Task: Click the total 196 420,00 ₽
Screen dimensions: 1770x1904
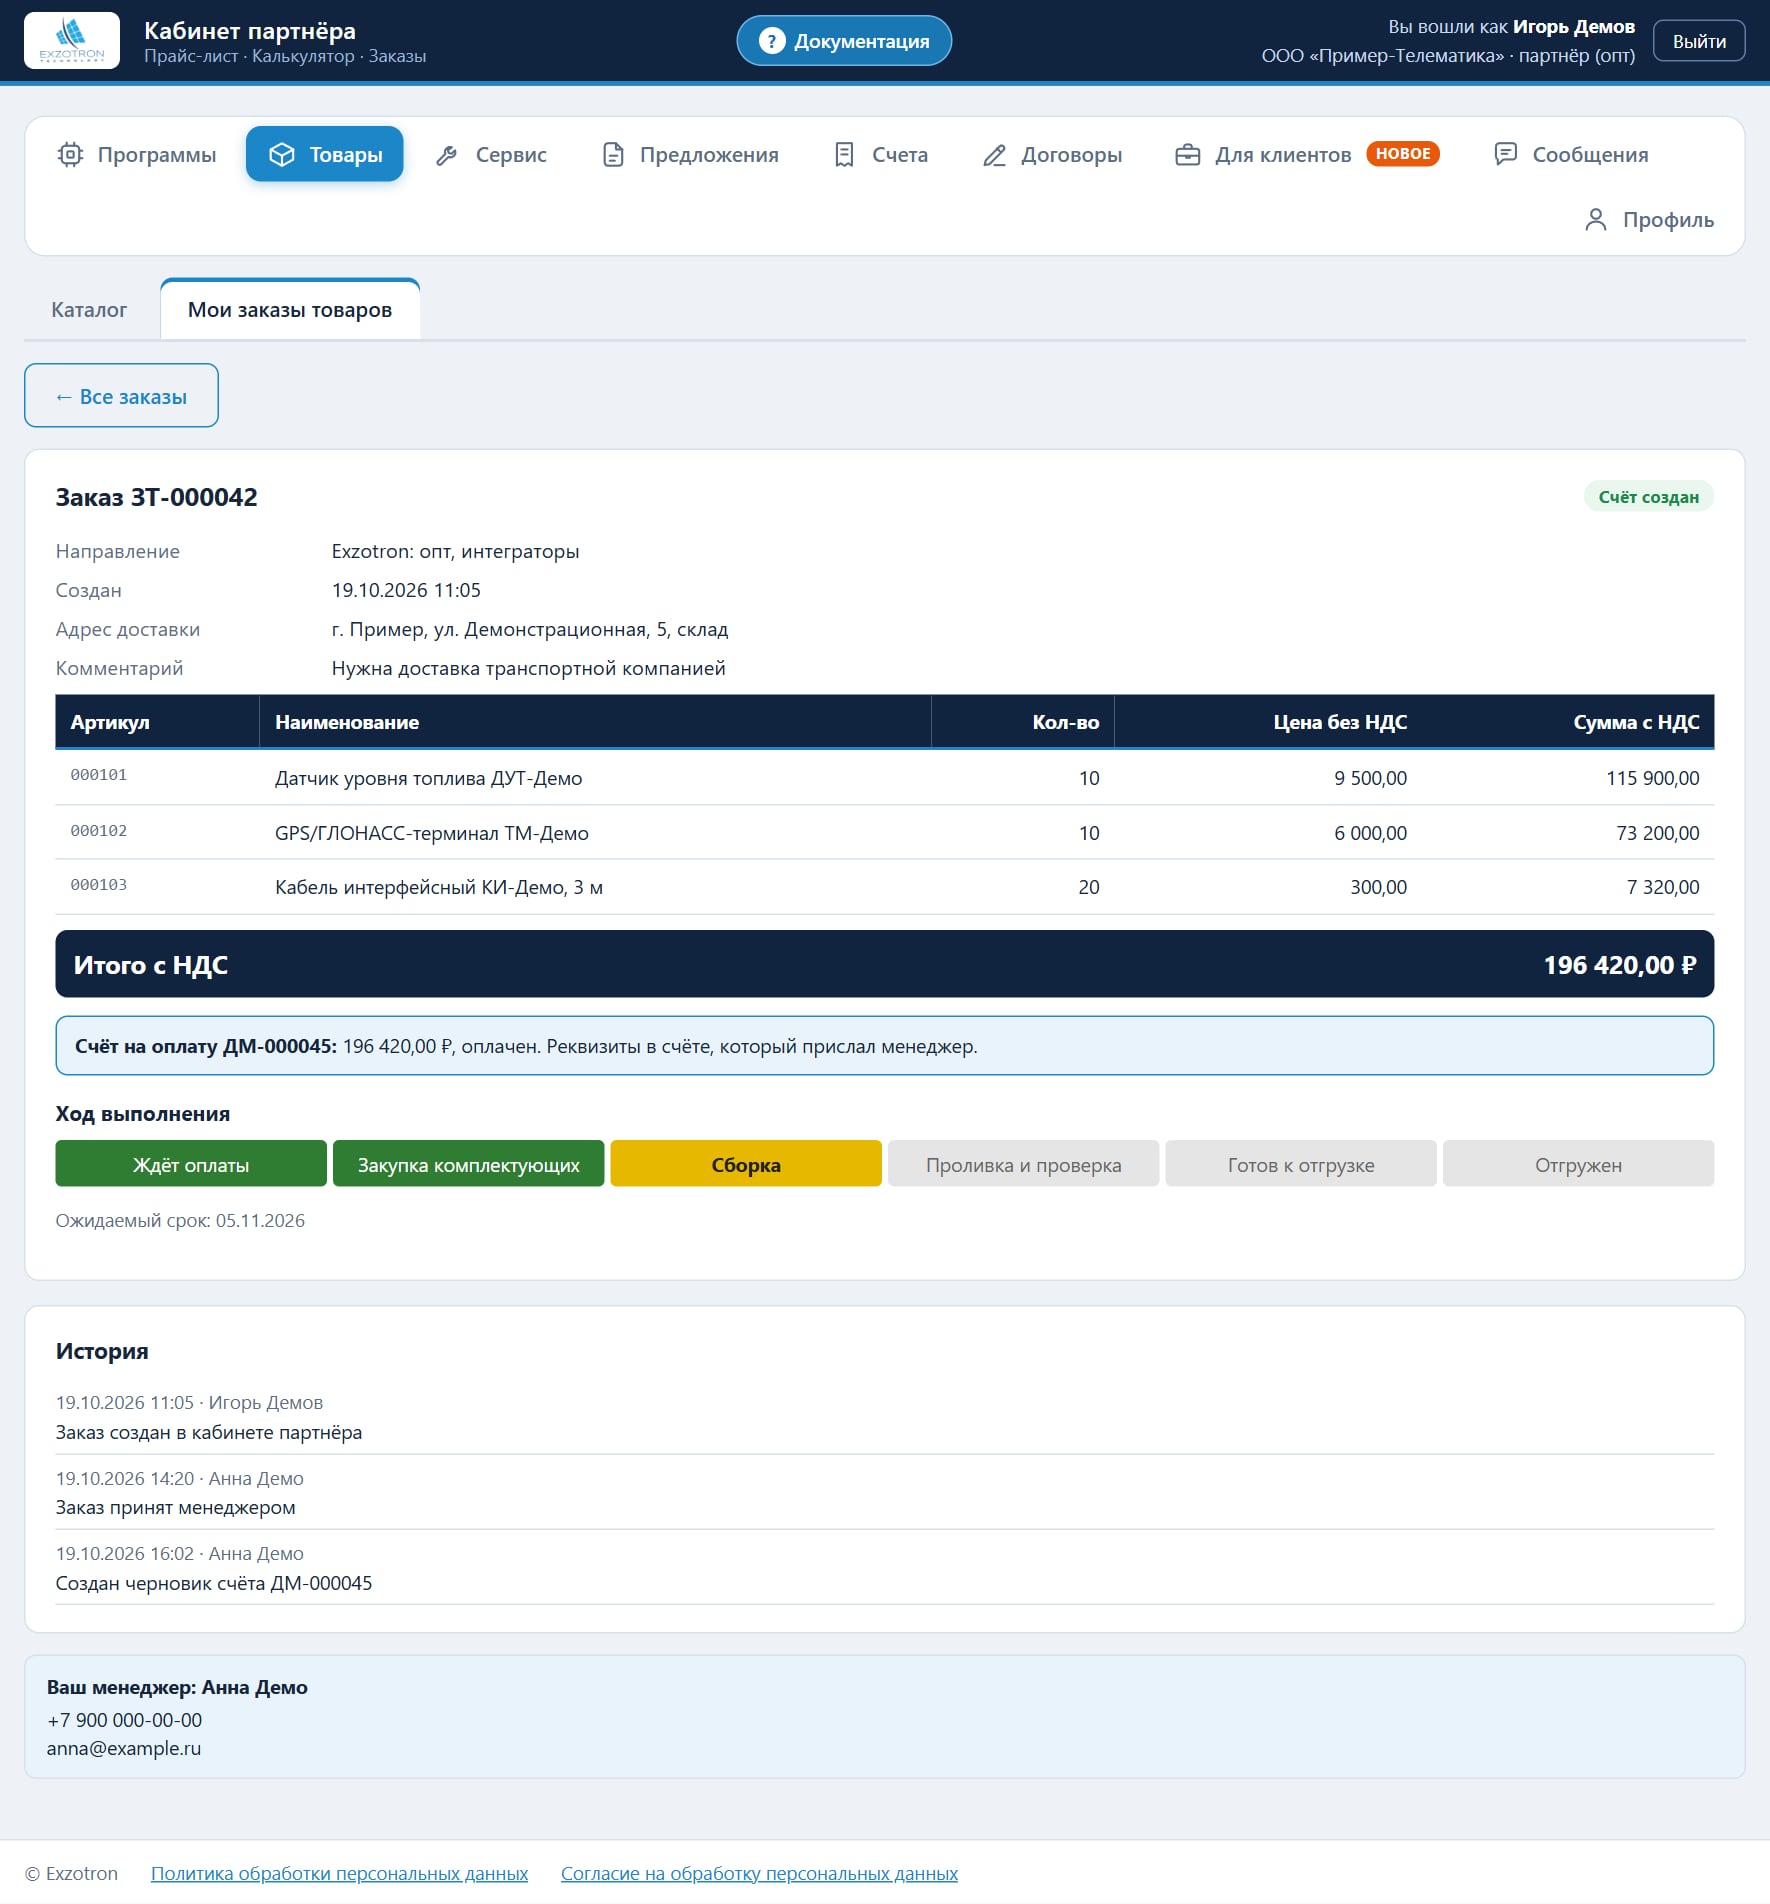Action: pyautogui.click(x=1620, y=965)
